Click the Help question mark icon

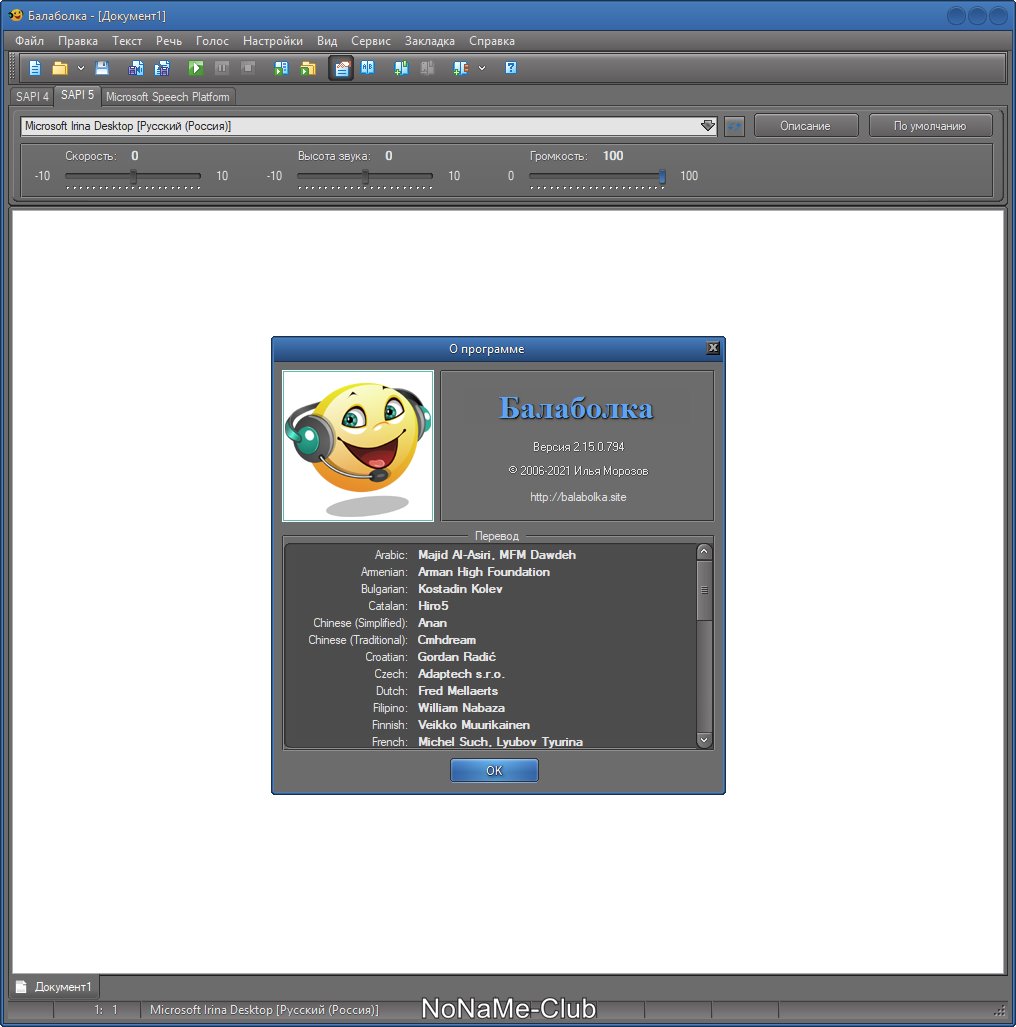(511, 68)
